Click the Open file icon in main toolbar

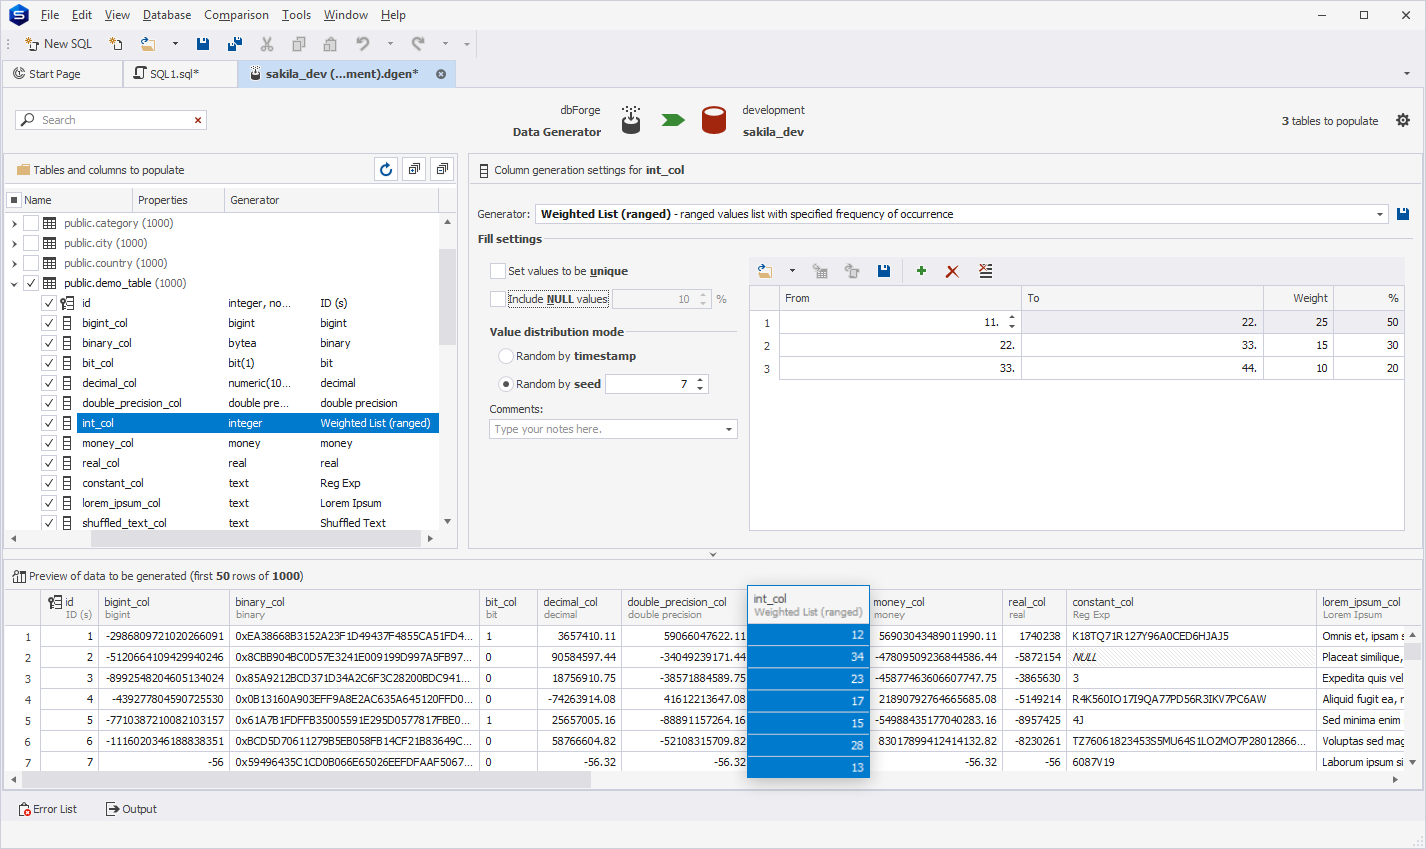tap(148, 44)
